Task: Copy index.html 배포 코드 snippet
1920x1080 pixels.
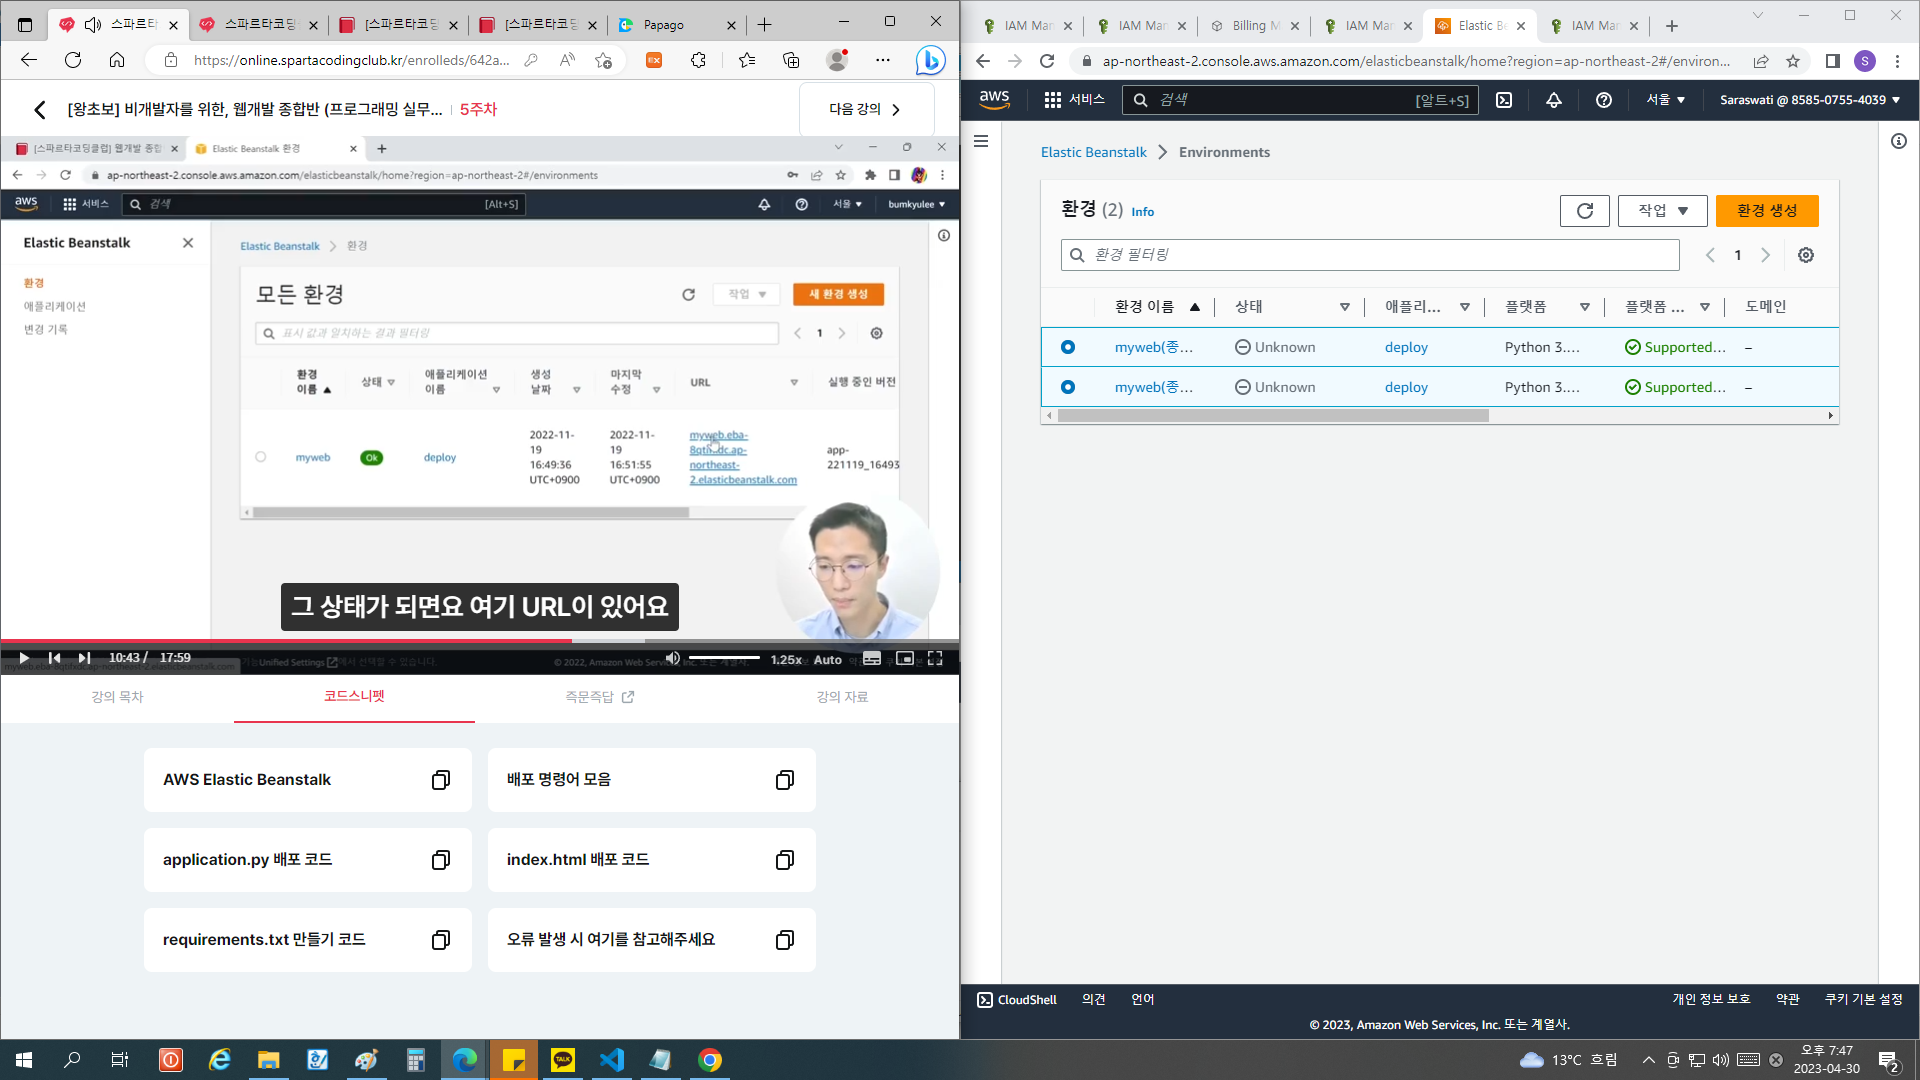Action: coord(785,860)
